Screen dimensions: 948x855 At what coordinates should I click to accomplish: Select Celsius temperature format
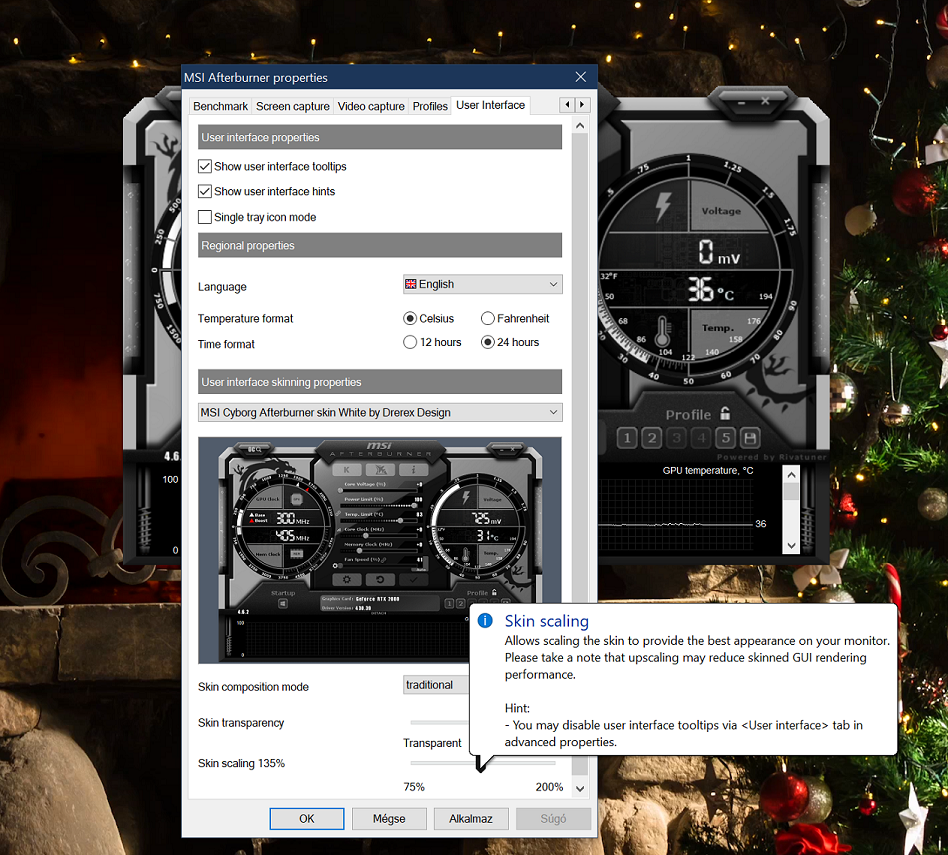(410, 318)
